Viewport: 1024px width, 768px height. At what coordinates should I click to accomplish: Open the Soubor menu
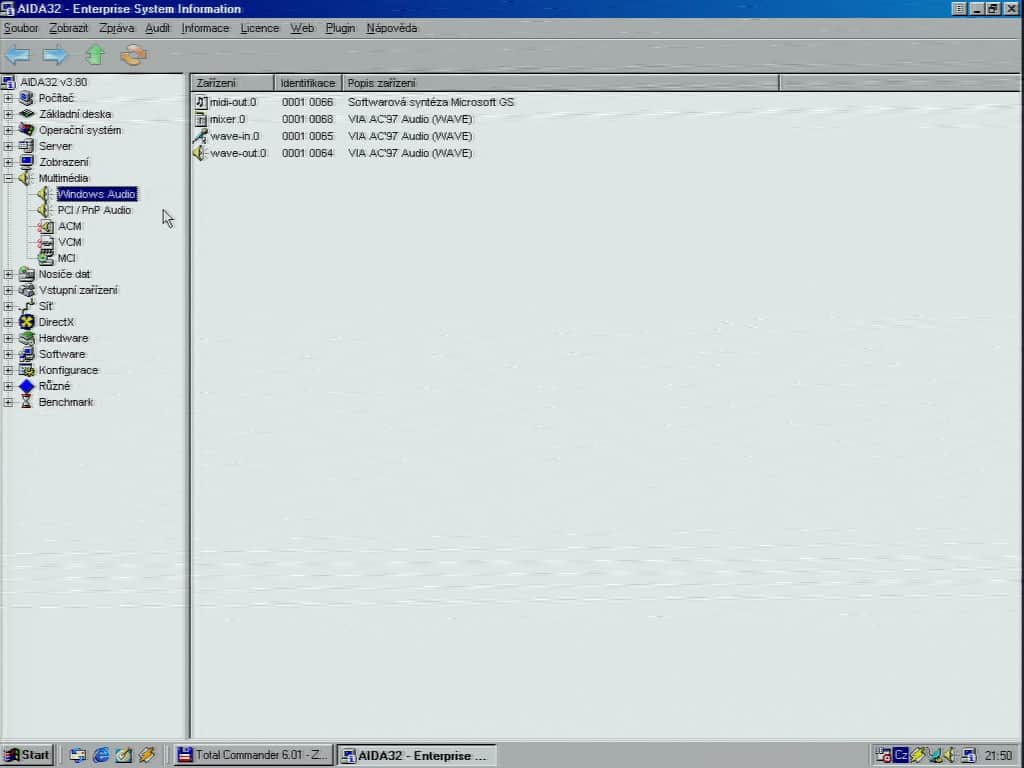tap(21, 28)
